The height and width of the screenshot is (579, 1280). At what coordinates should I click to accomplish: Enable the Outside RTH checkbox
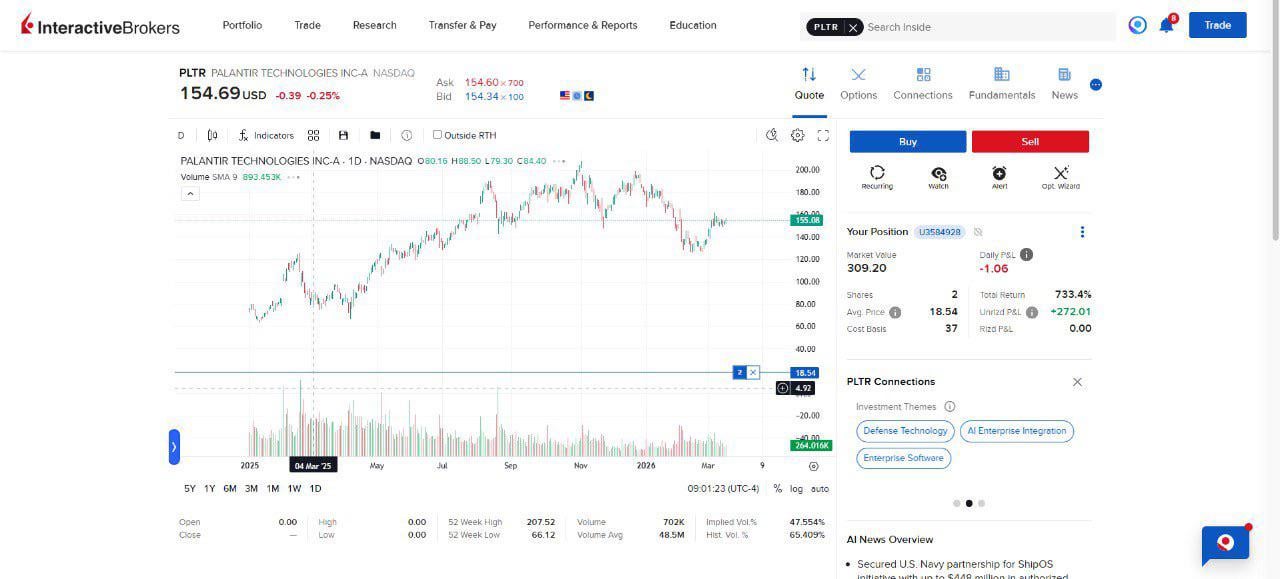[x=437, y=135]
